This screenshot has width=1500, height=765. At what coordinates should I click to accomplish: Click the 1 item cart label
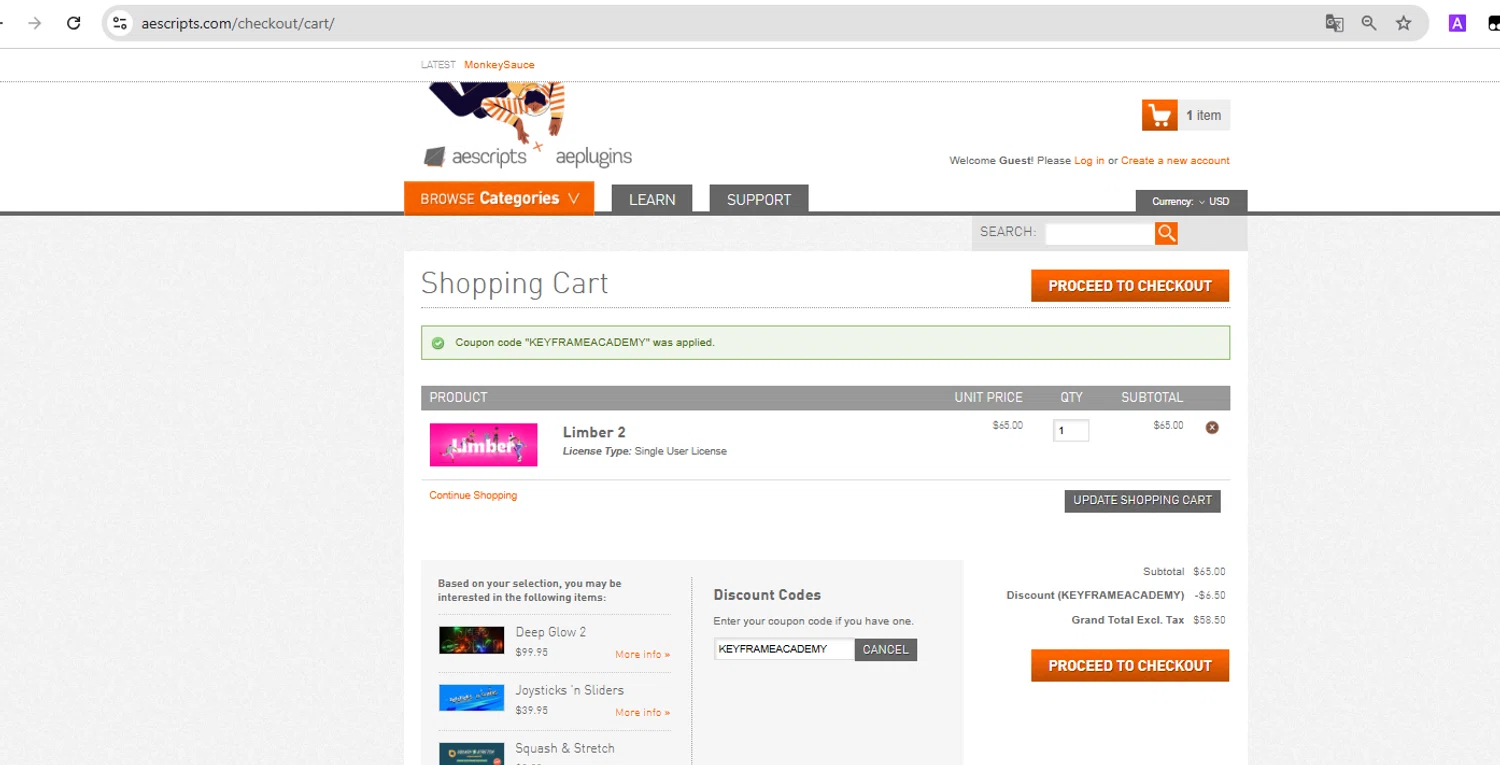pyautogui.click(x=1203, y=115)
